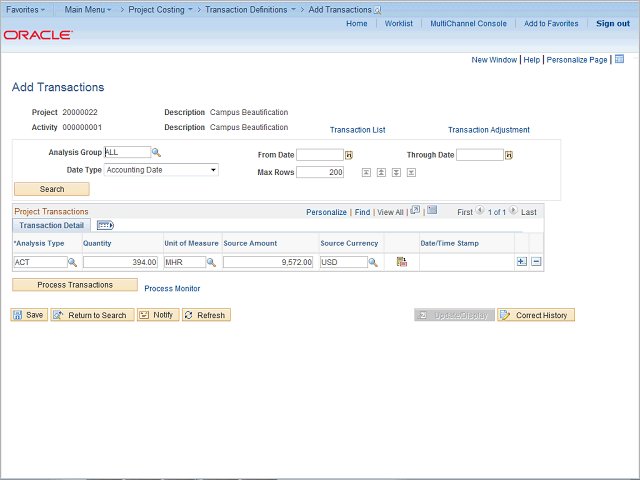
Task: Click the Refresh button
Action: click(x=206, y=315)
